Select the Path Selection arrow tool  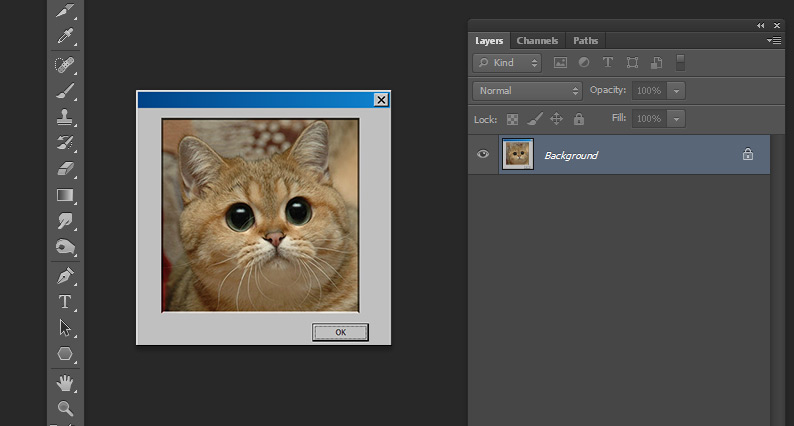click(x=65, y=328)
